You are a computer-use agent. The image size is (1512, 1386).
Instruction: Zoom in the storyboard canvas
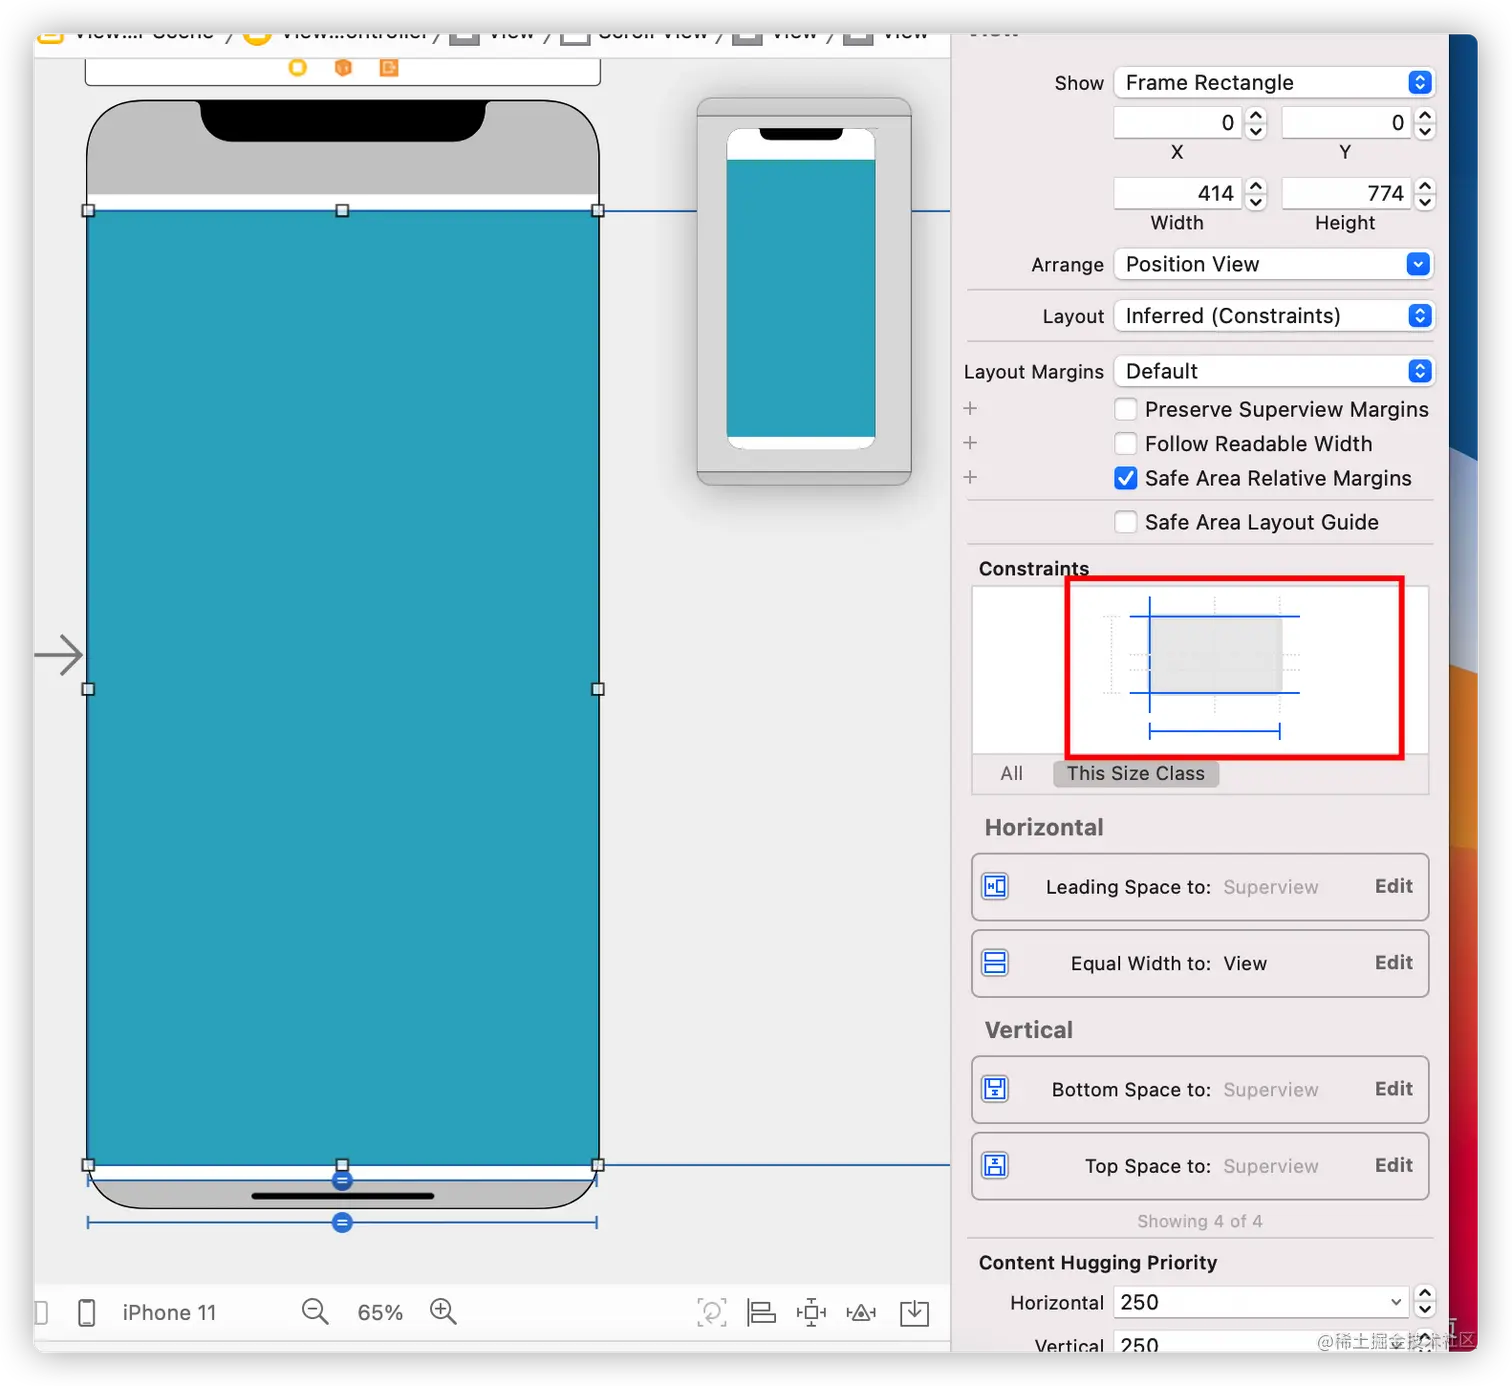pyautogui.click(x=443, y=1311)
